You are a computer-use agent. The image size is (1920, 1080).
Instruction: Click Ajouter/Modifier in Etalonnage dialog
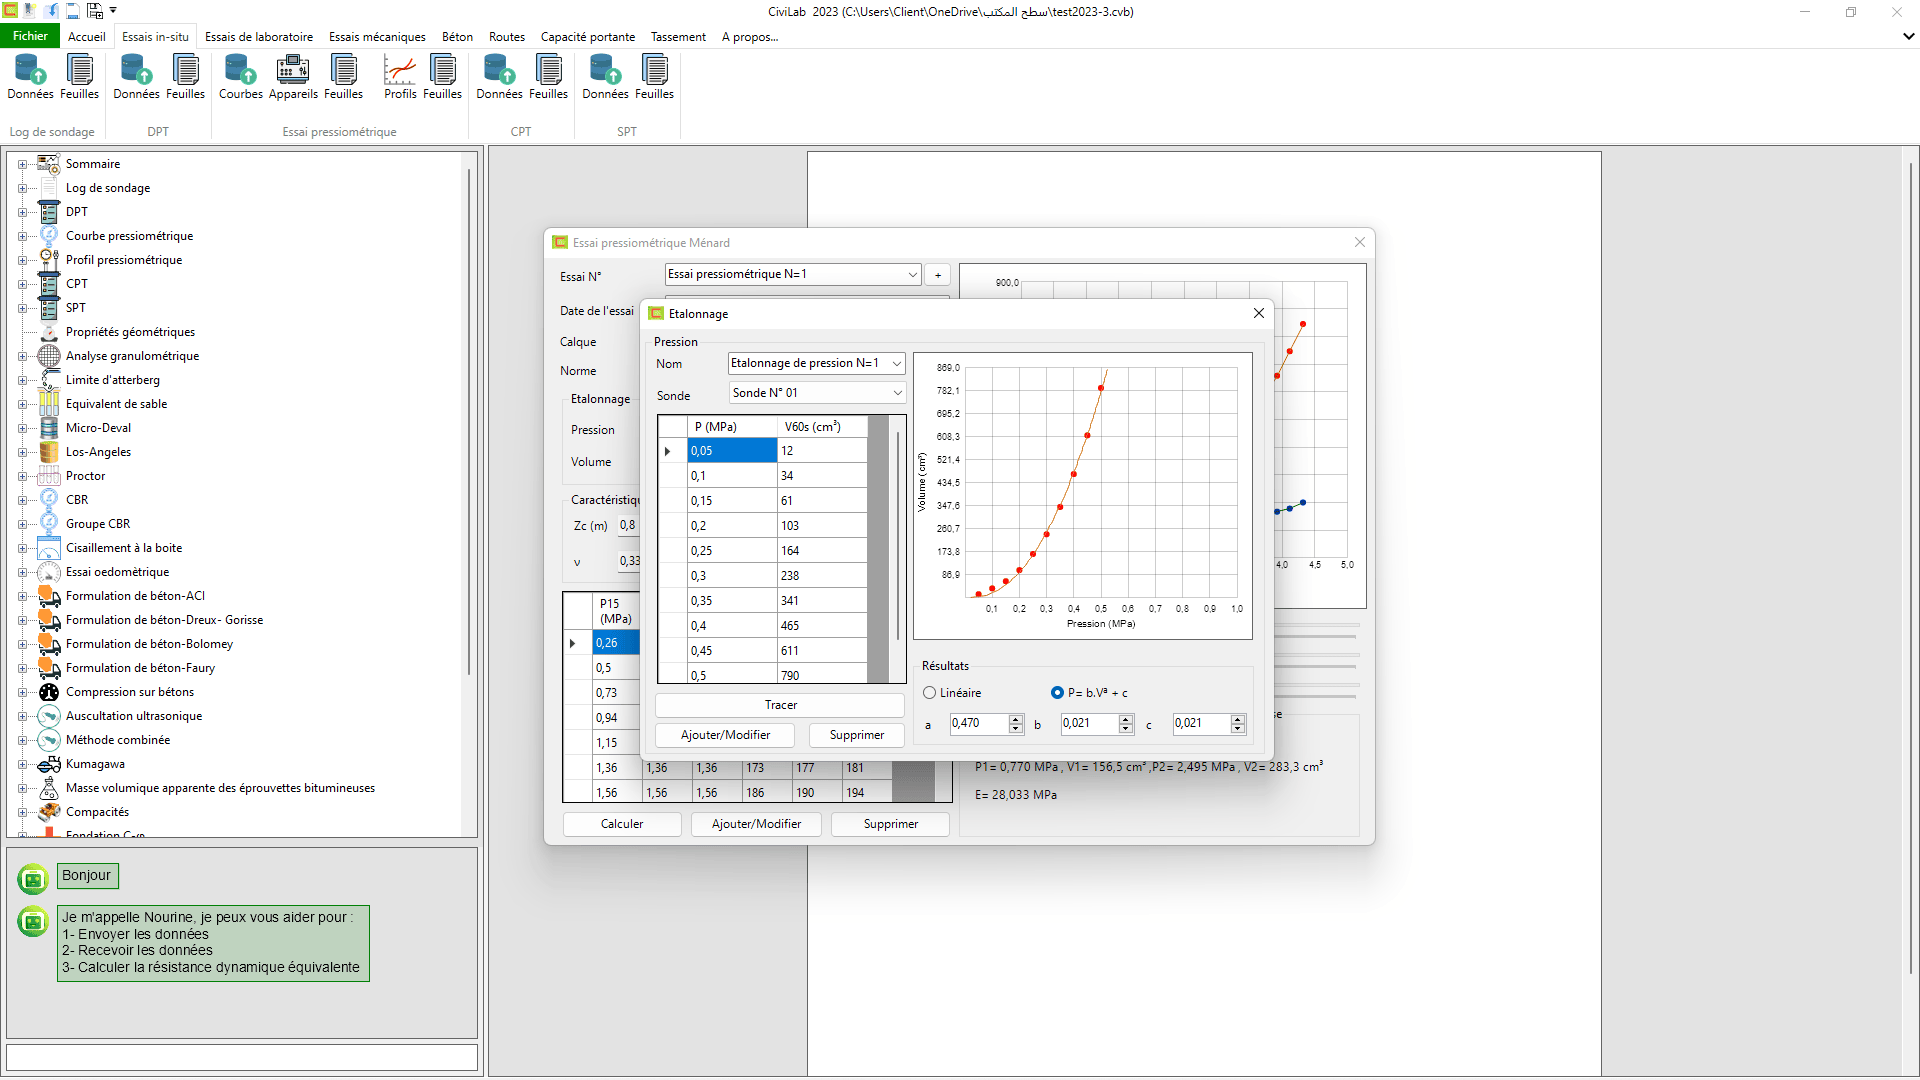click(725, 735)
